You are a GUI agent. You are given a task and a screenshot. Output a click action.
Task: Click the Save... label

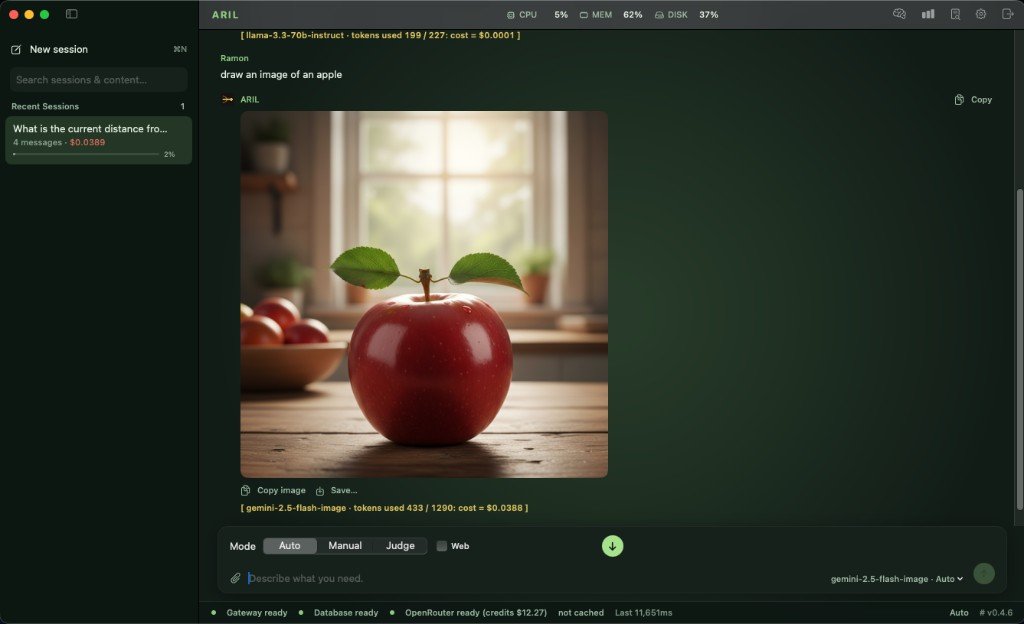coord(344,490)
